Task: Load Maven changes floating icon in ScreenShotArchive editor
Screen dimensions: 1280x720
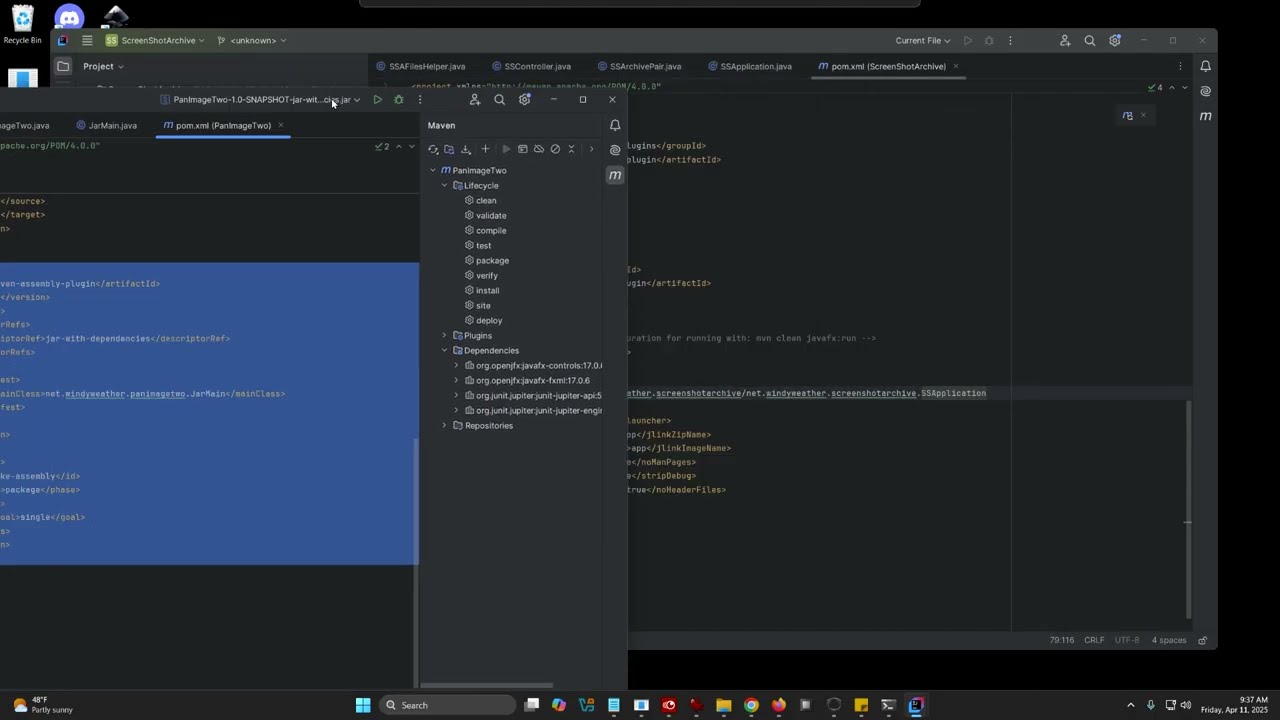Action: tap(1128, 116)
